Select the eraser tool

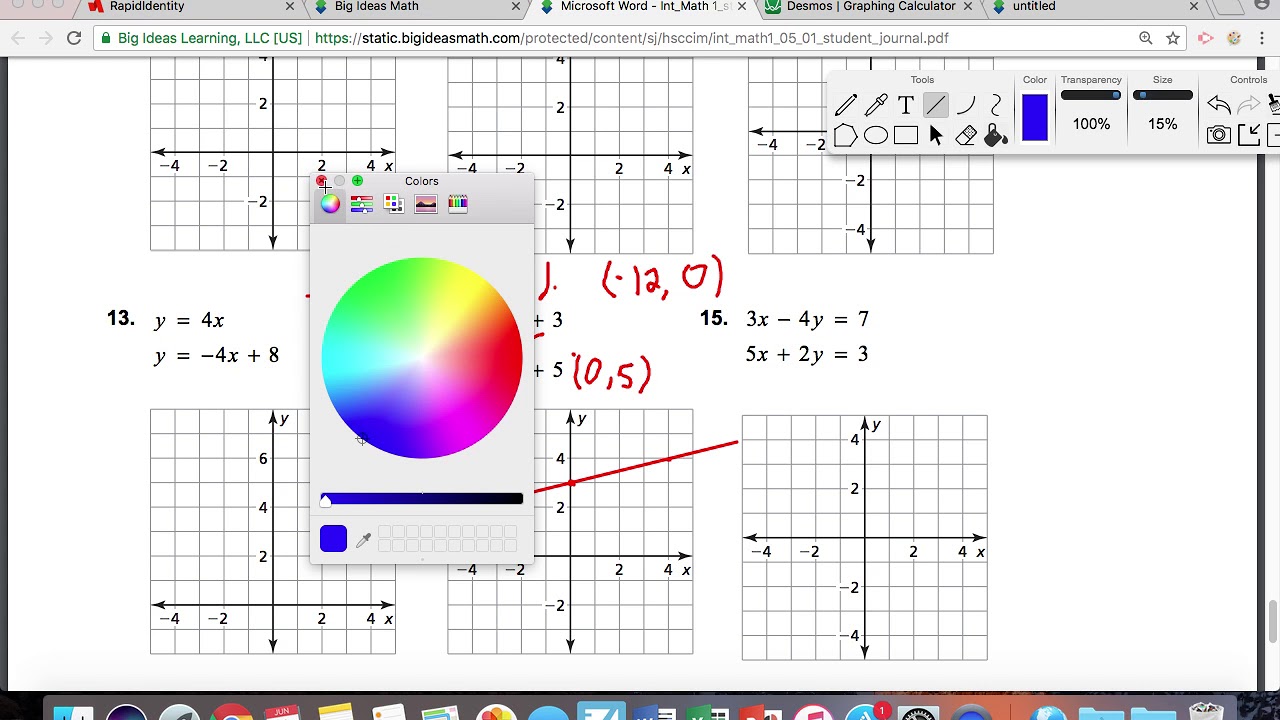tap(966, 135)
